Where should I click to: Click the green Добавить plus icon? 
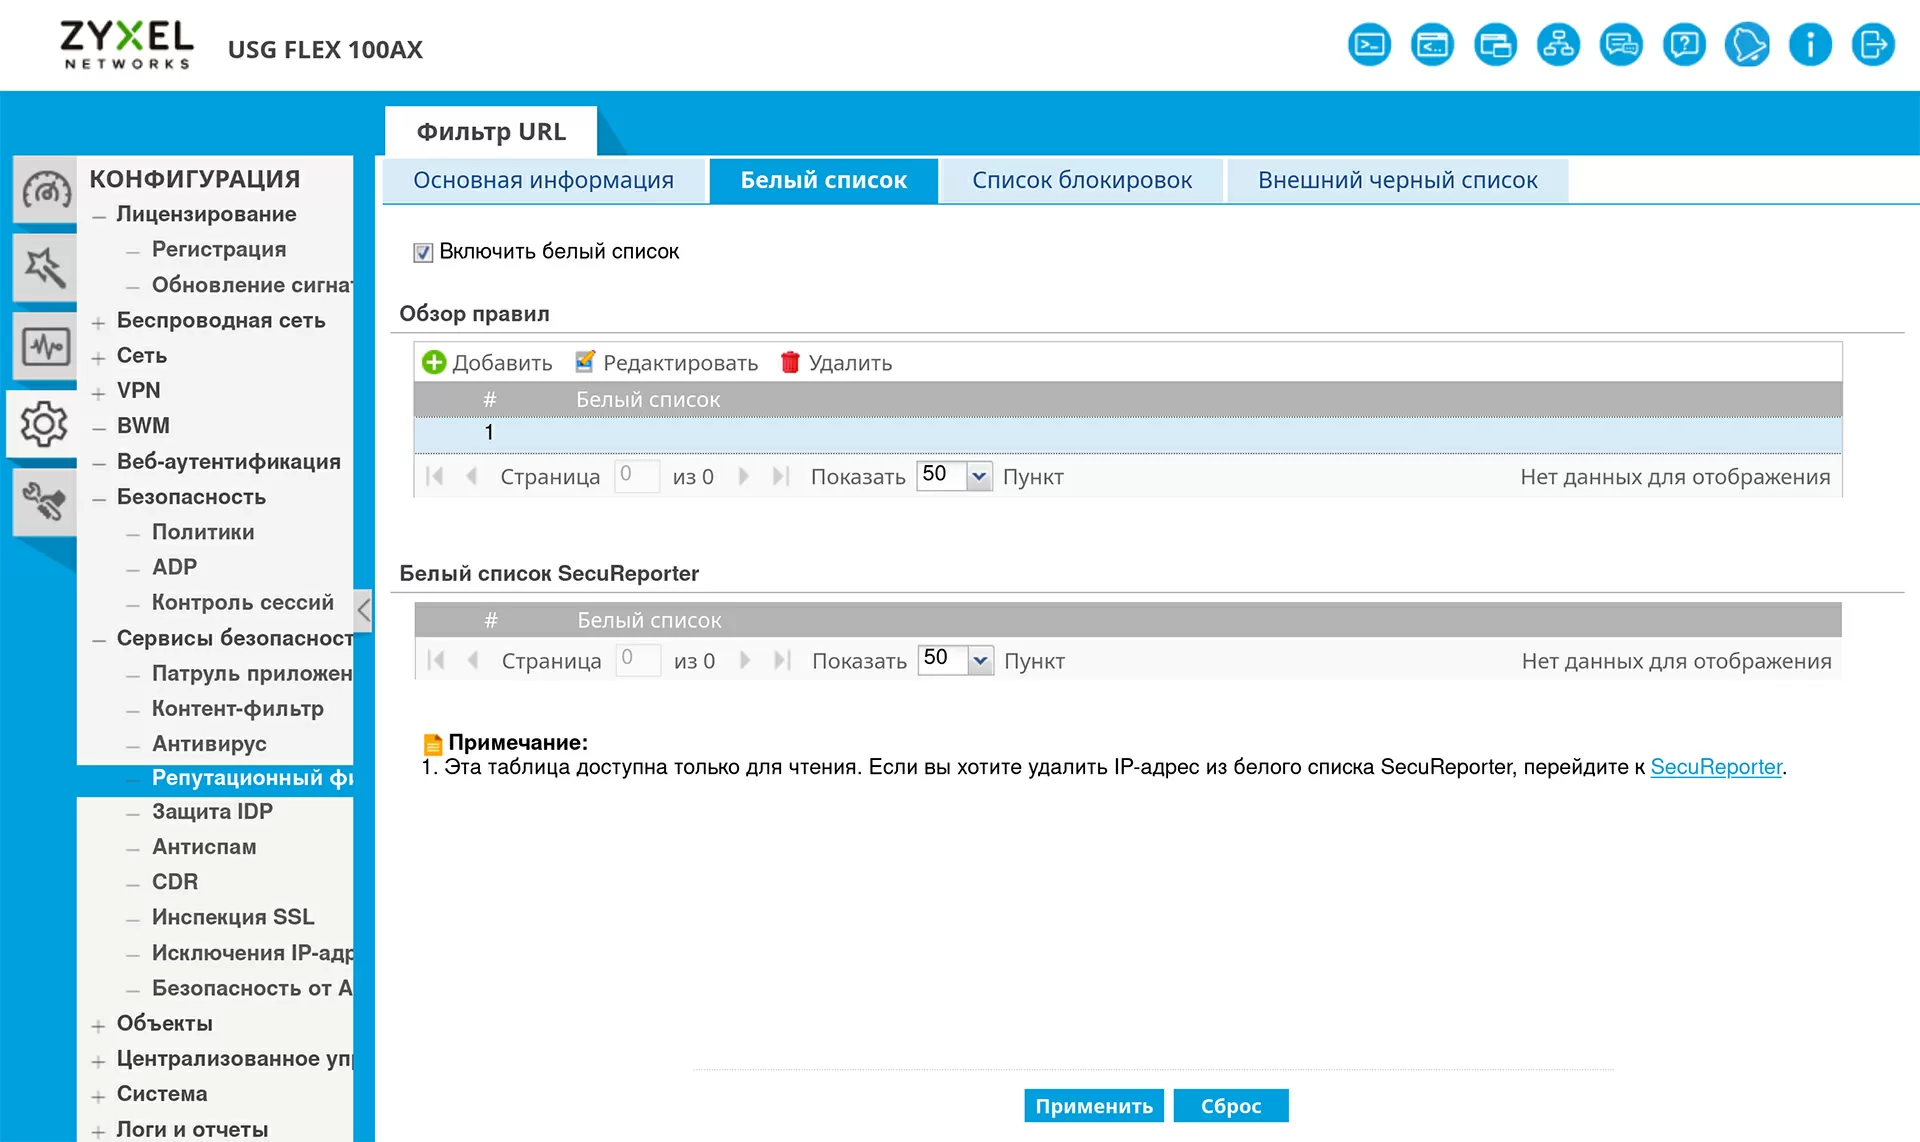tap(434, 362)
